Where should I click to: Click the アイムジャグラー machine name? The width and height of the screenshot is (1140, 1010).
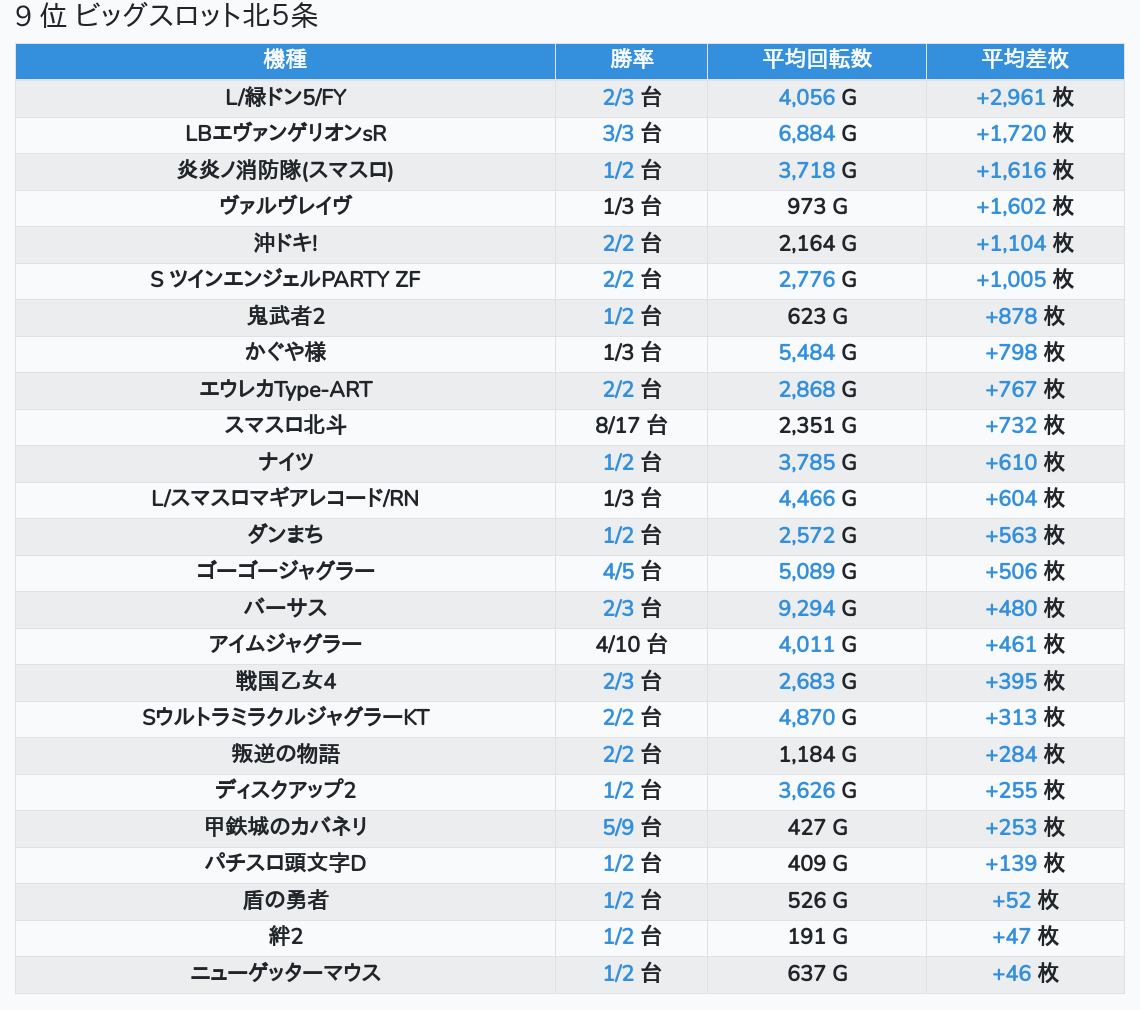coord(285,644)
